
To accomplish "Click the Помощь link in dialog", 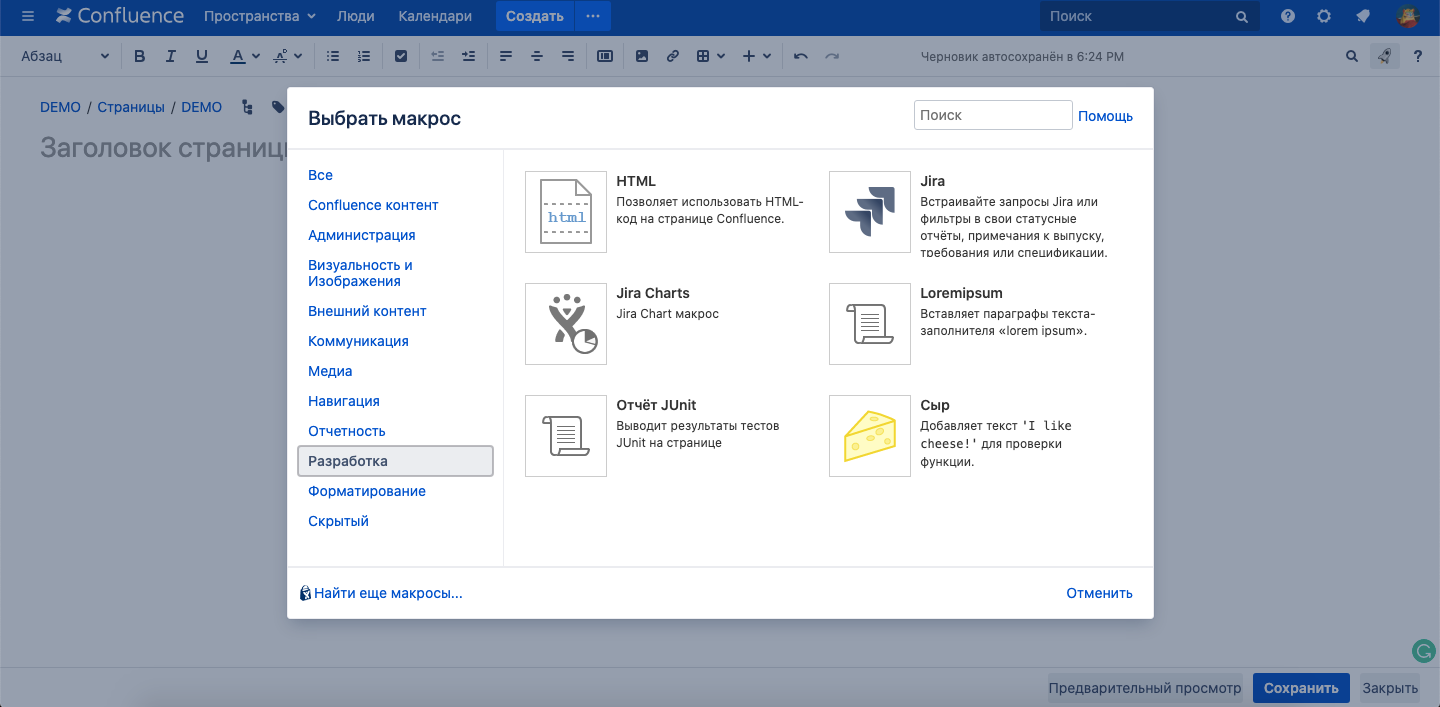I will pos(1105,116).
